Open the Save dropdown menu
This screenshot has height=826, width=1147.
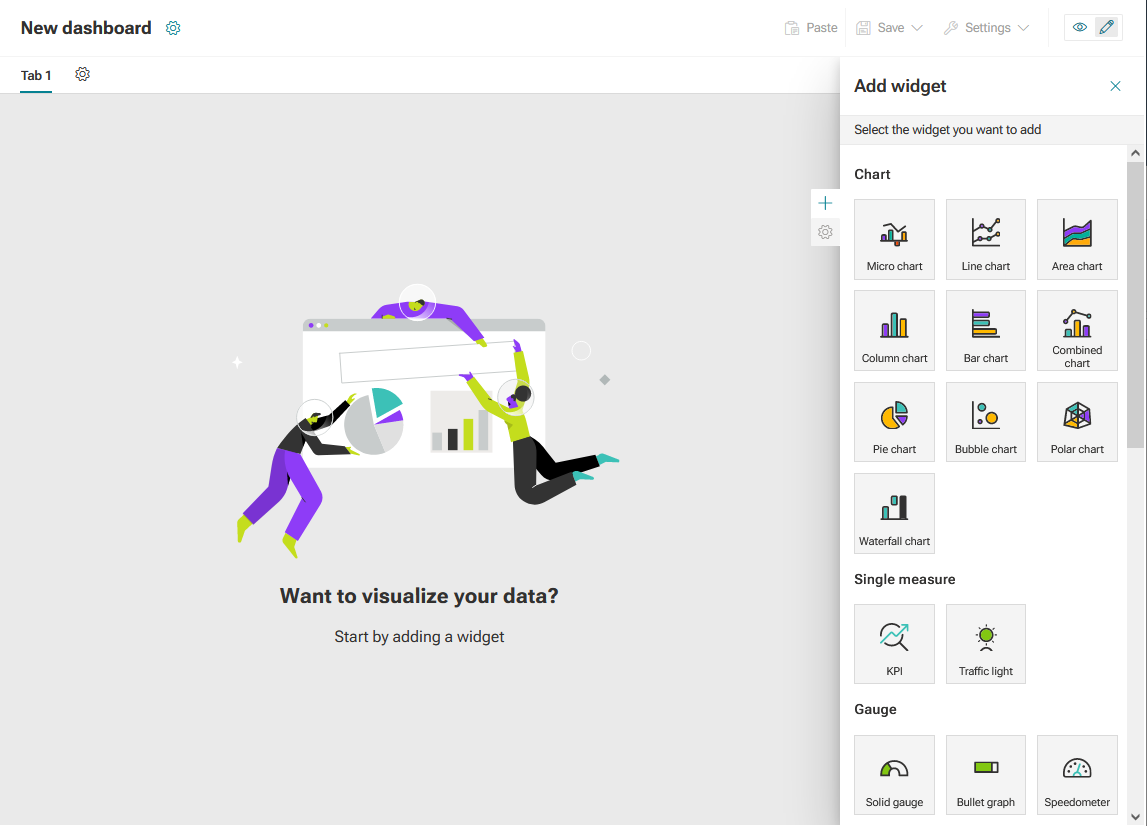(890, 28)
